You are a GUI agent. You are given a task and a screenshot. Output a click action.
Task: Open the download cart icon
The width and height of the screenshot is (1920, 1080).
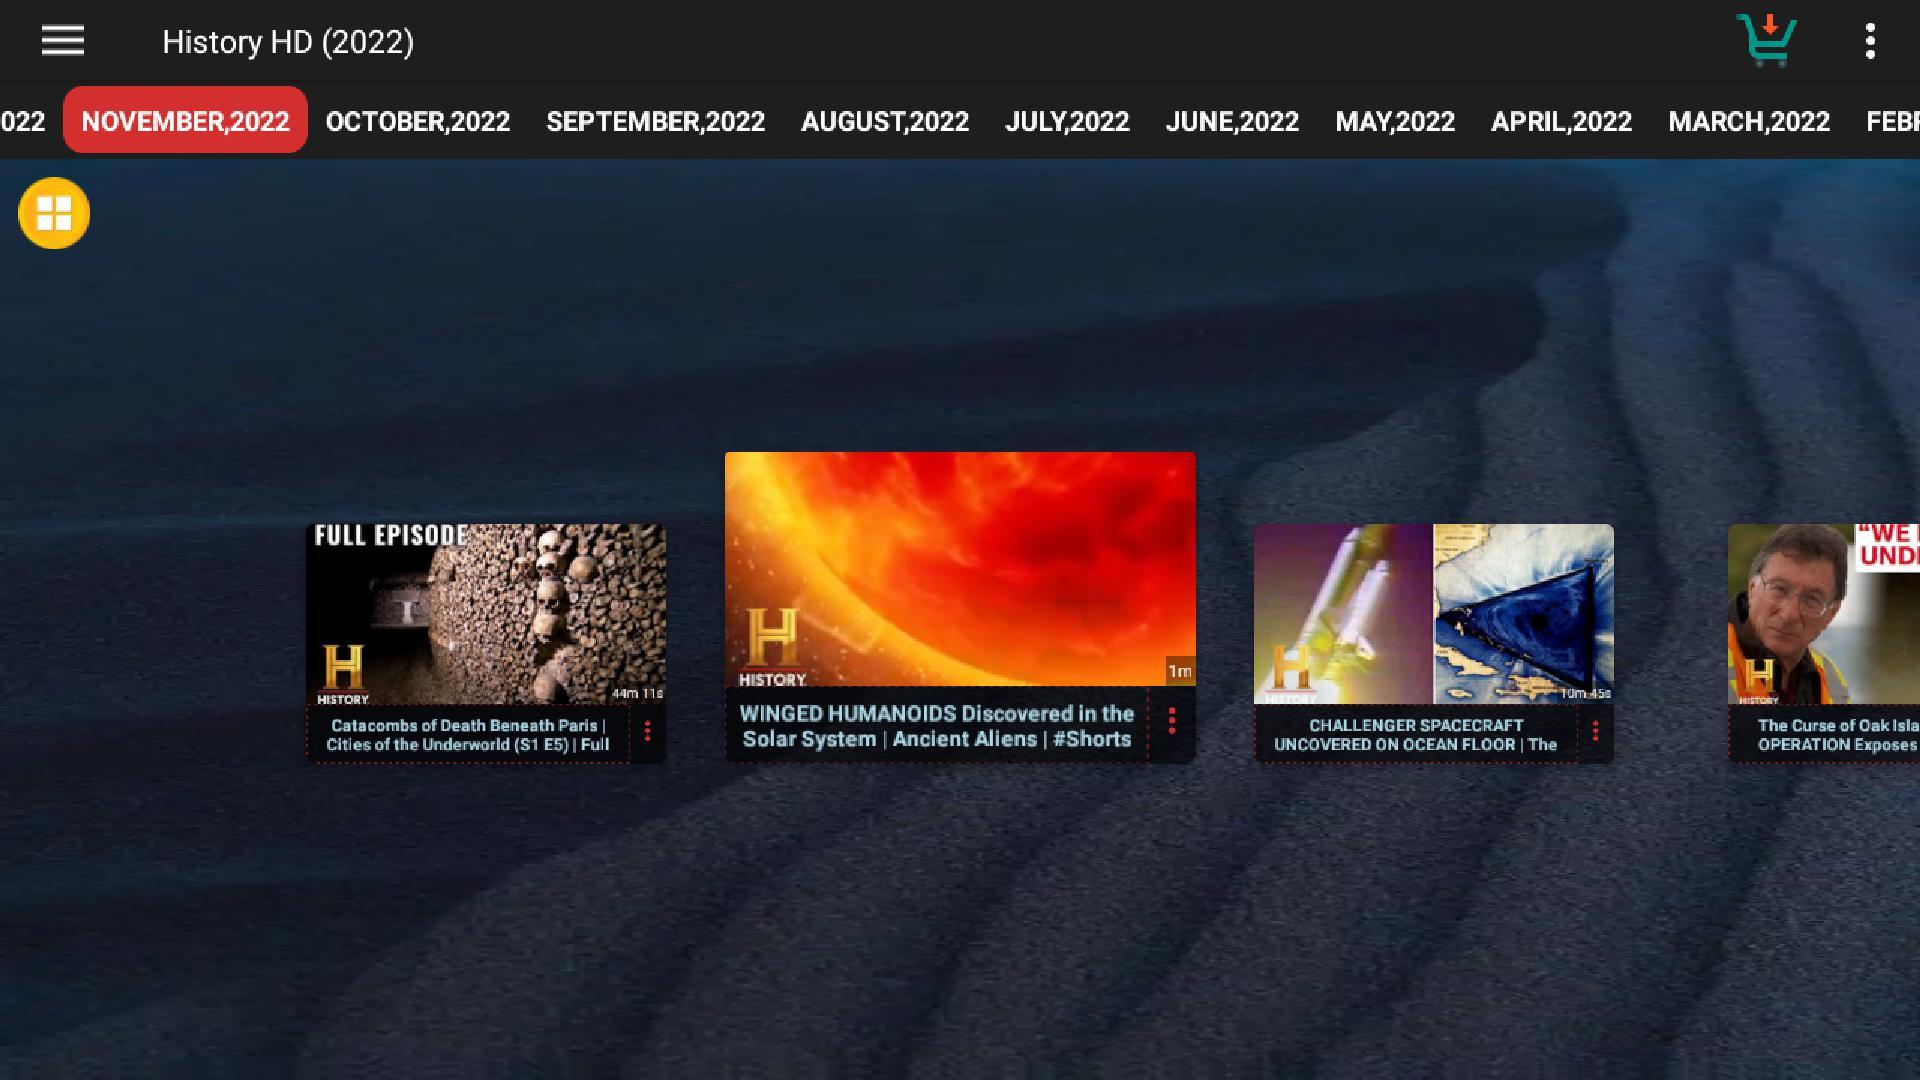click(x=1767, y=41)
